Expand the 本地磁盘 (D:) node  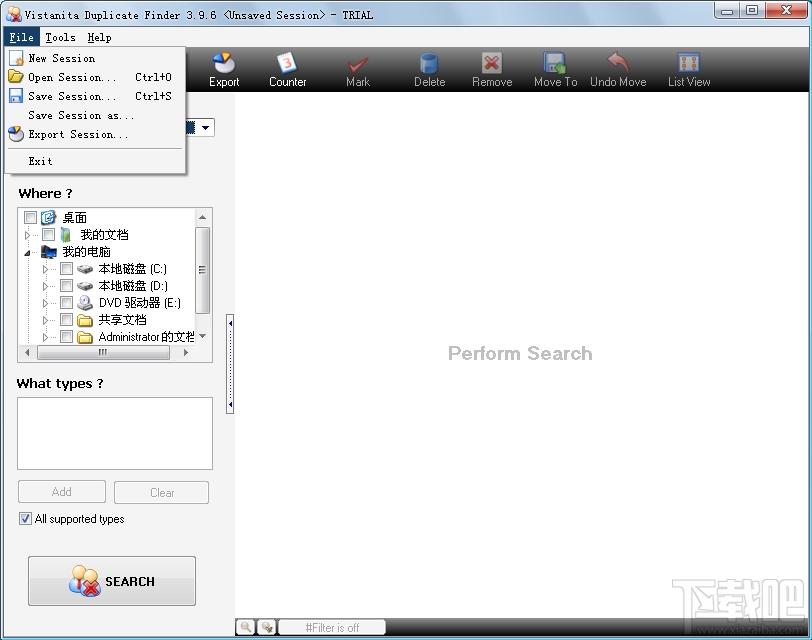pyautogui.click(x=45, y=286)
